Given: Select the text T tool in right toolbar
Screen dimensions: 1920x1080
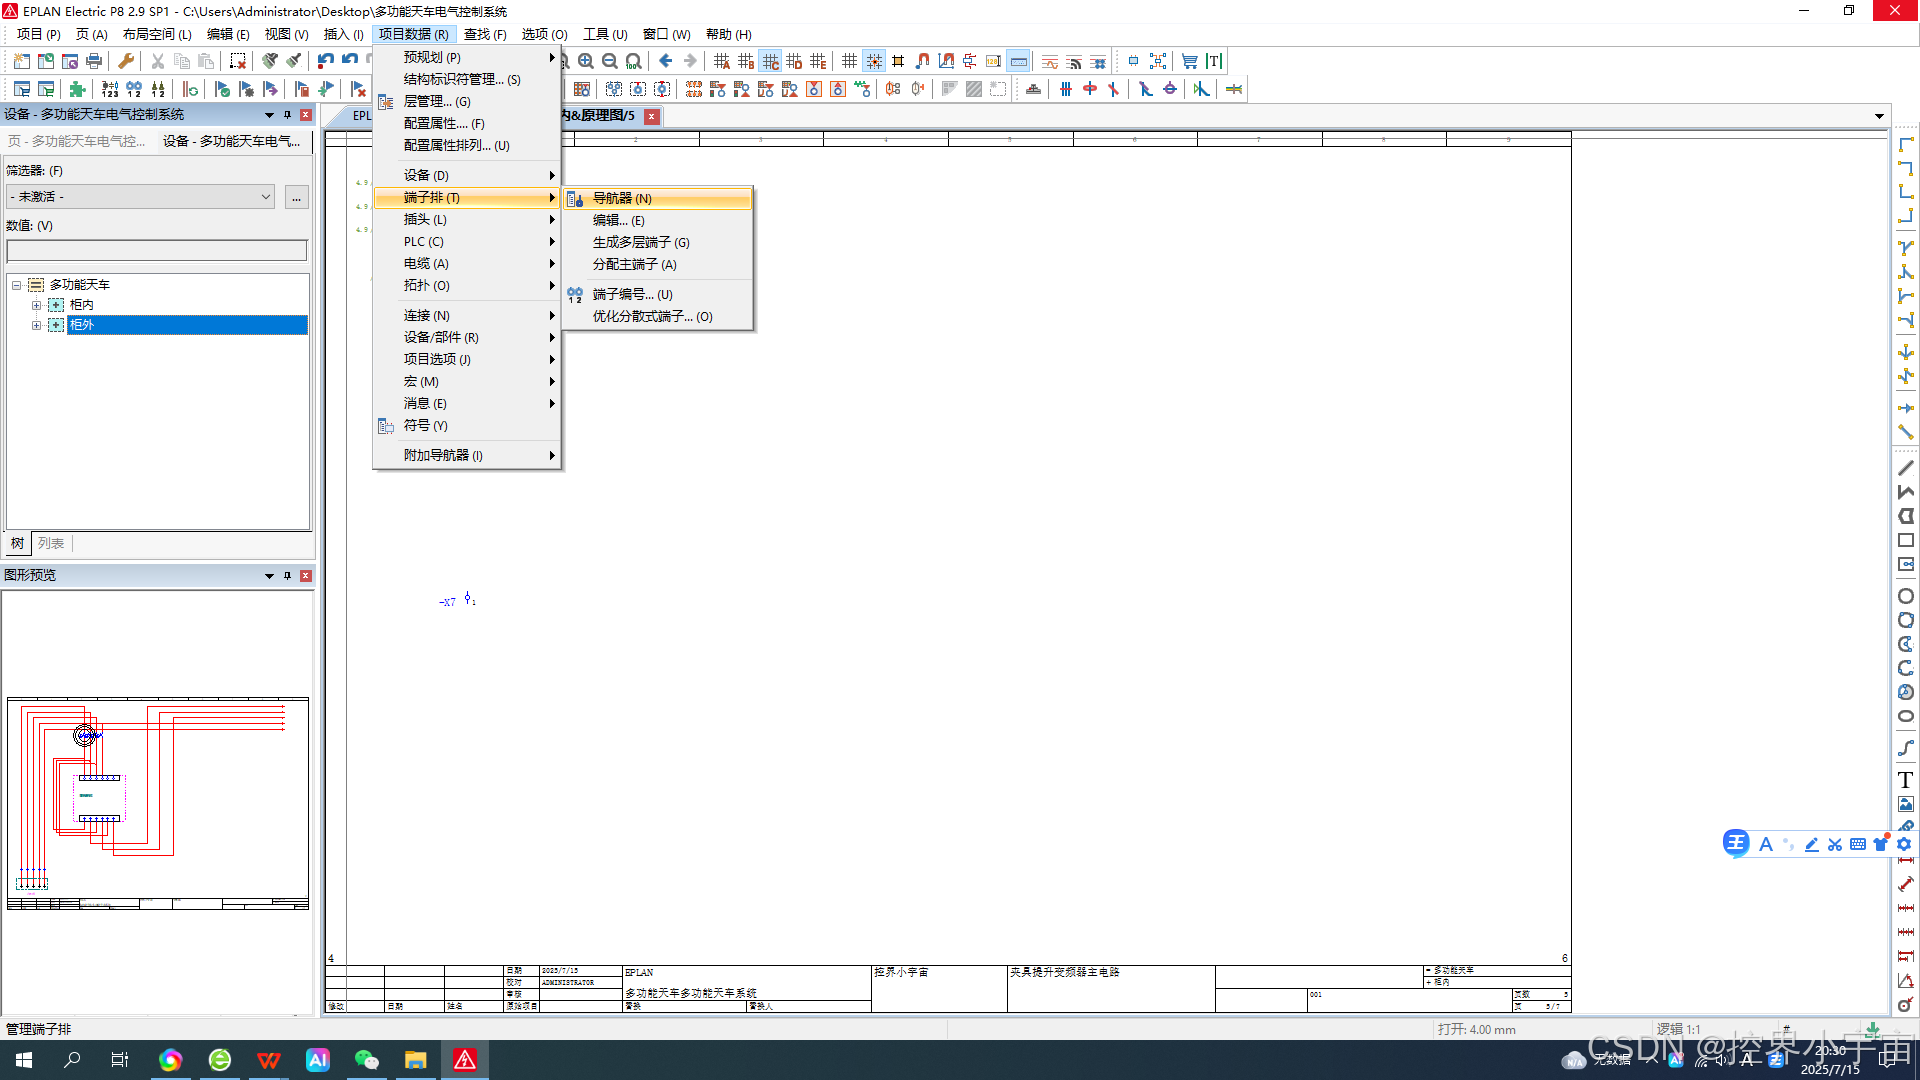Looking at the screenshot, I should point(1906,780).
